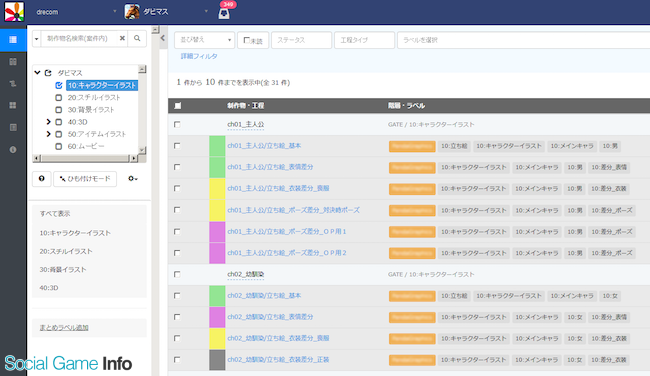Open the drecom company dropdown
The width and height of the screenshot is (650, 376).
click(x=75, y=12)
